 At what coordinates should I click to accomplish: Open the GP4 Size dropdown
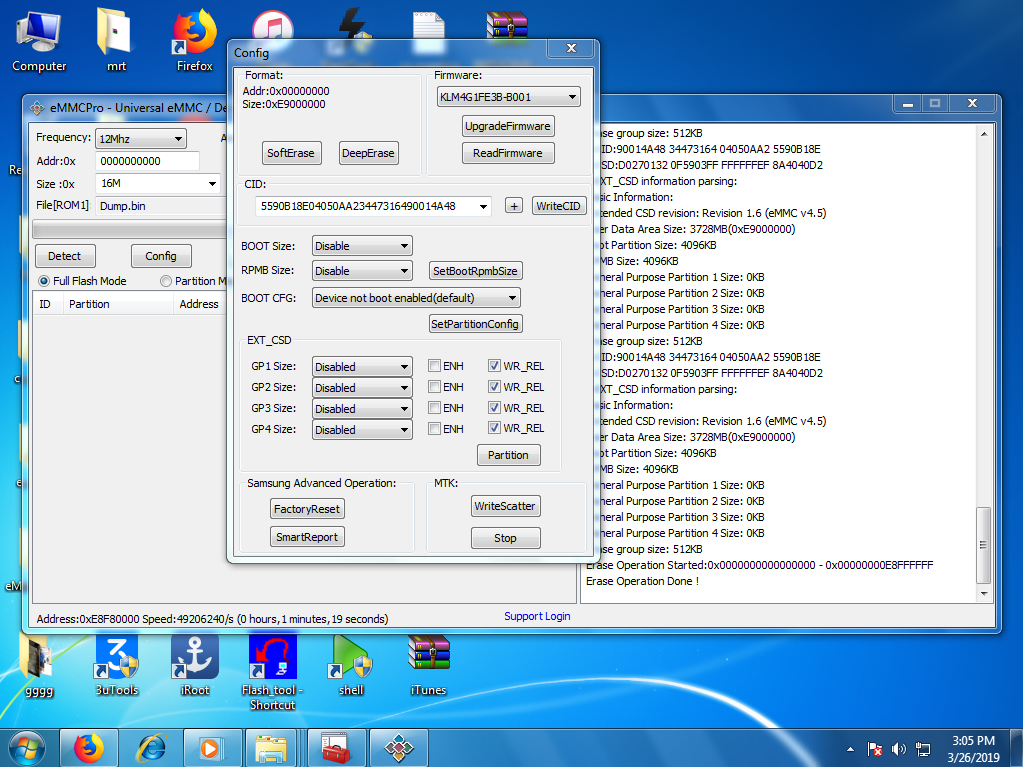pyautogui.click(x=362, y=429)
